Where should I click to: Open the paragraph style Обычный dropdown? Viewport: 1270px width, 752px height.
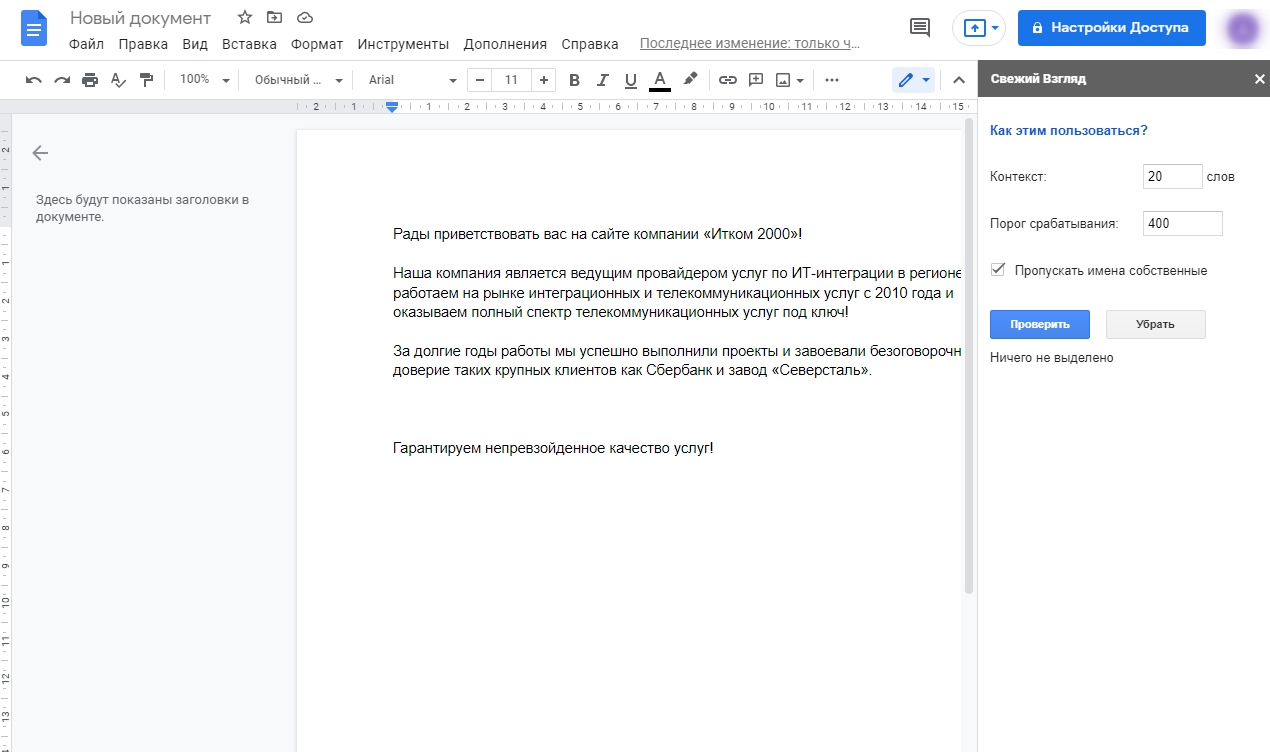pos(298,80)
